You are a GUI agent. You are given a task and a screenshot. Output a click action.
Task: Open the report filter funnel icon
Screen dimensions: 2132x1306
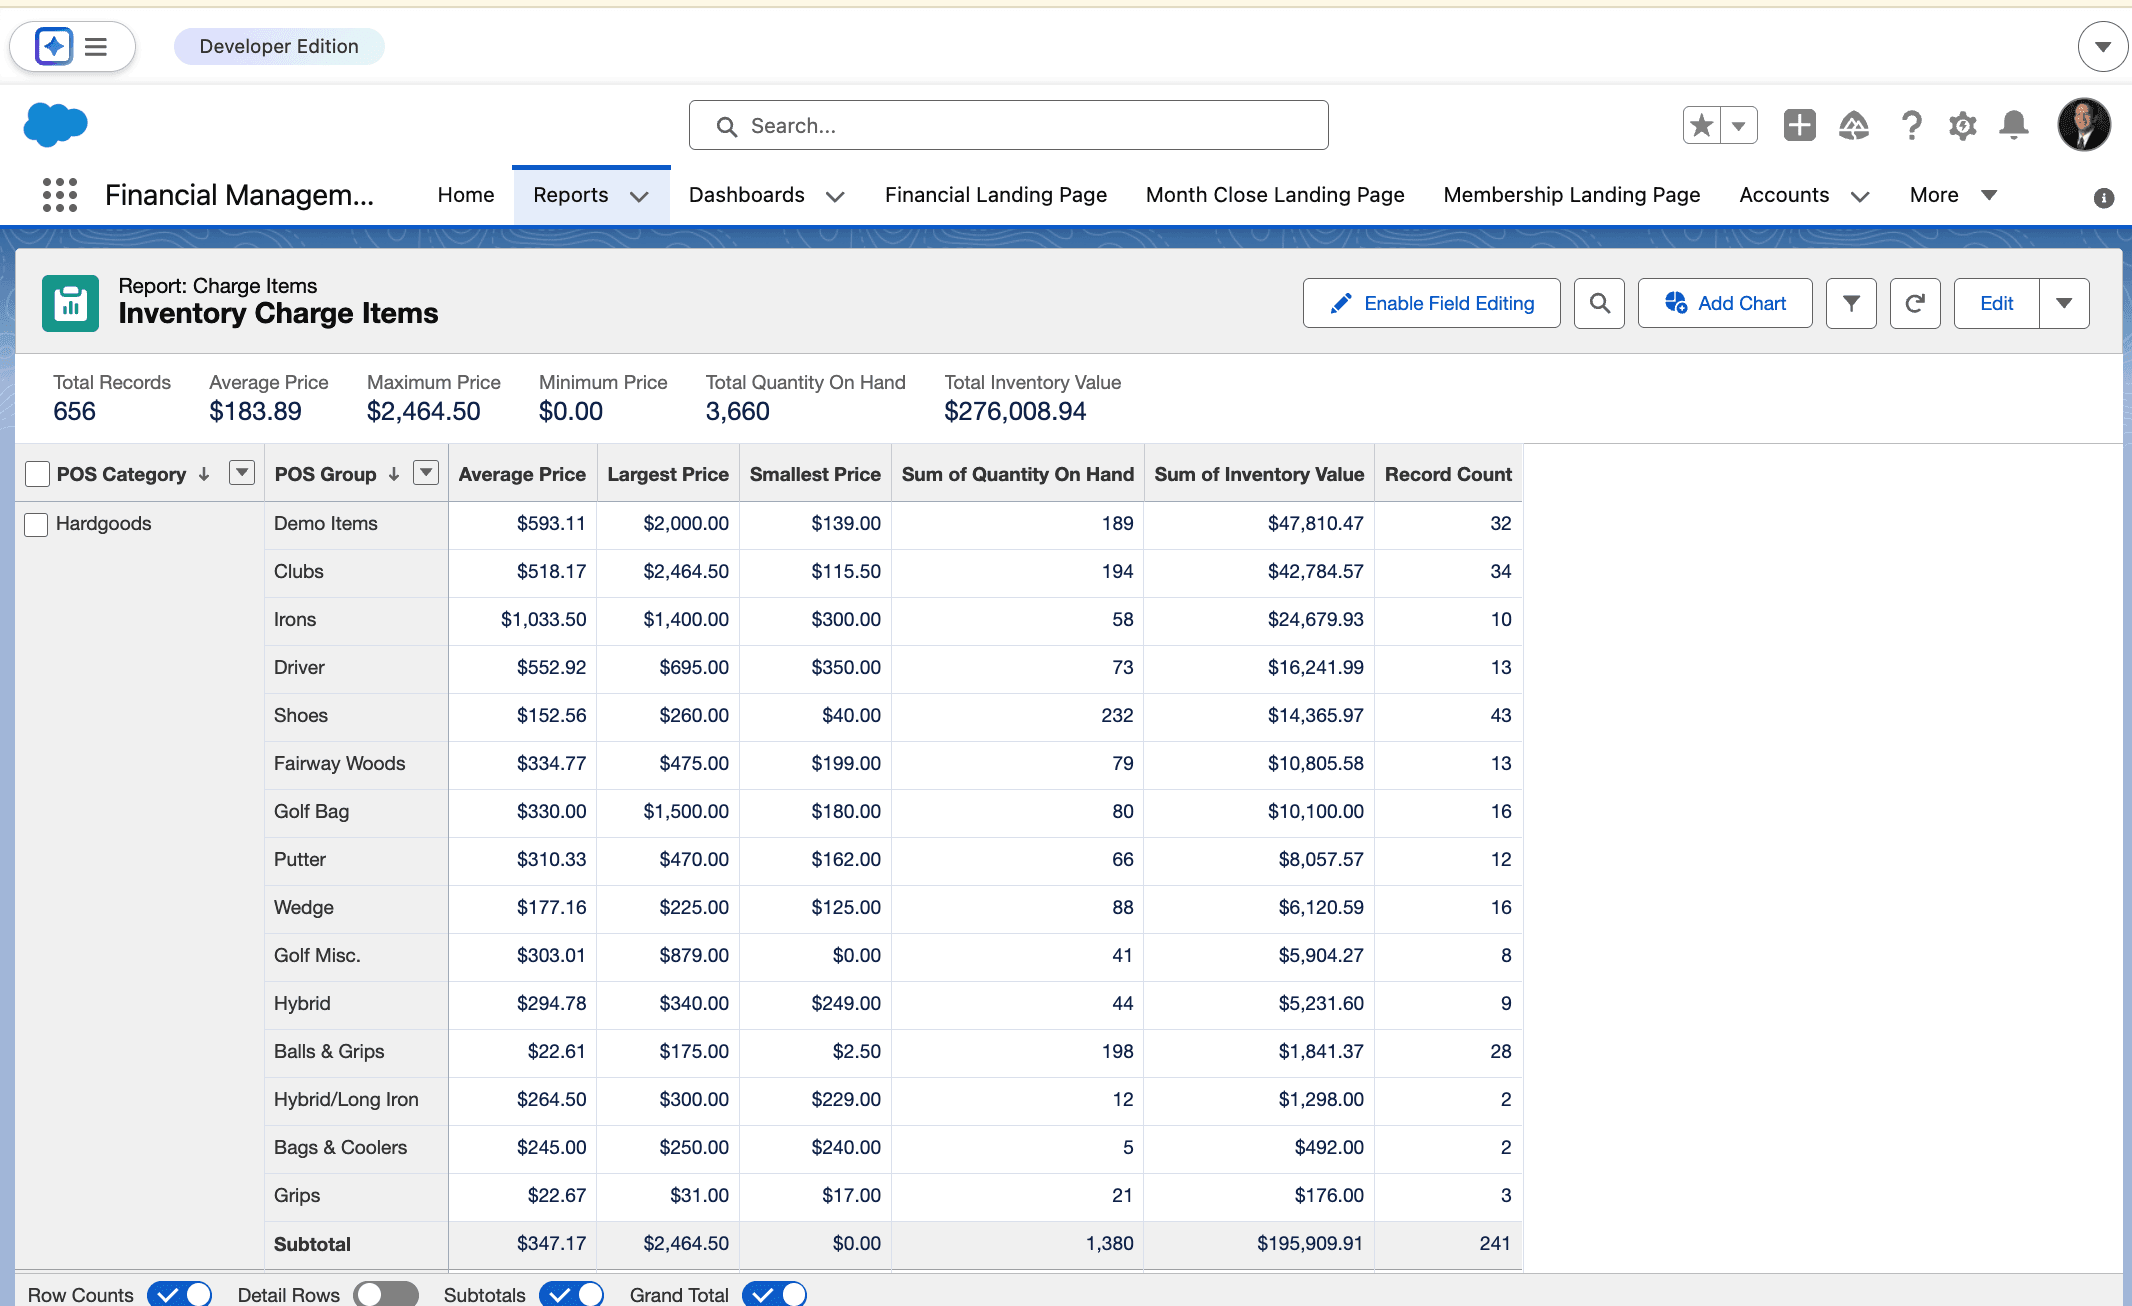pyautogui.click(x=1851, y=303)
